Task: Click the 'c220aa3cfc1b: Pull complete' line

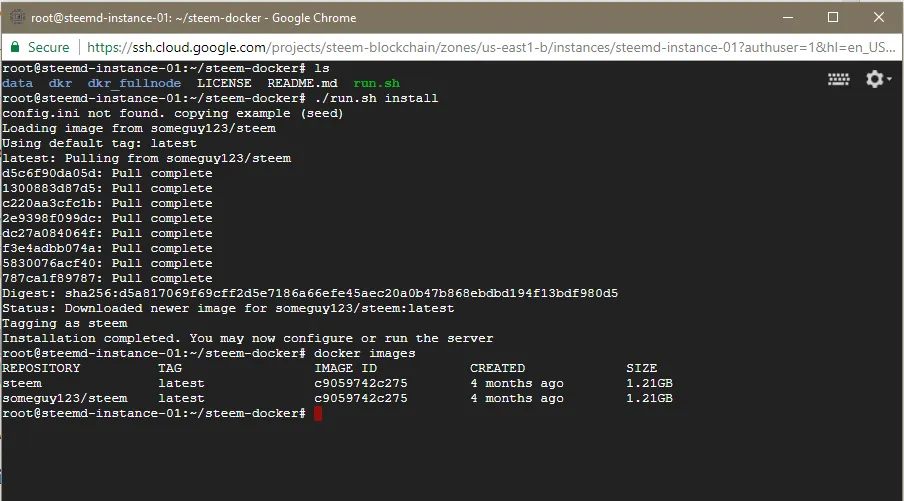Action: (x=107, y=203)
